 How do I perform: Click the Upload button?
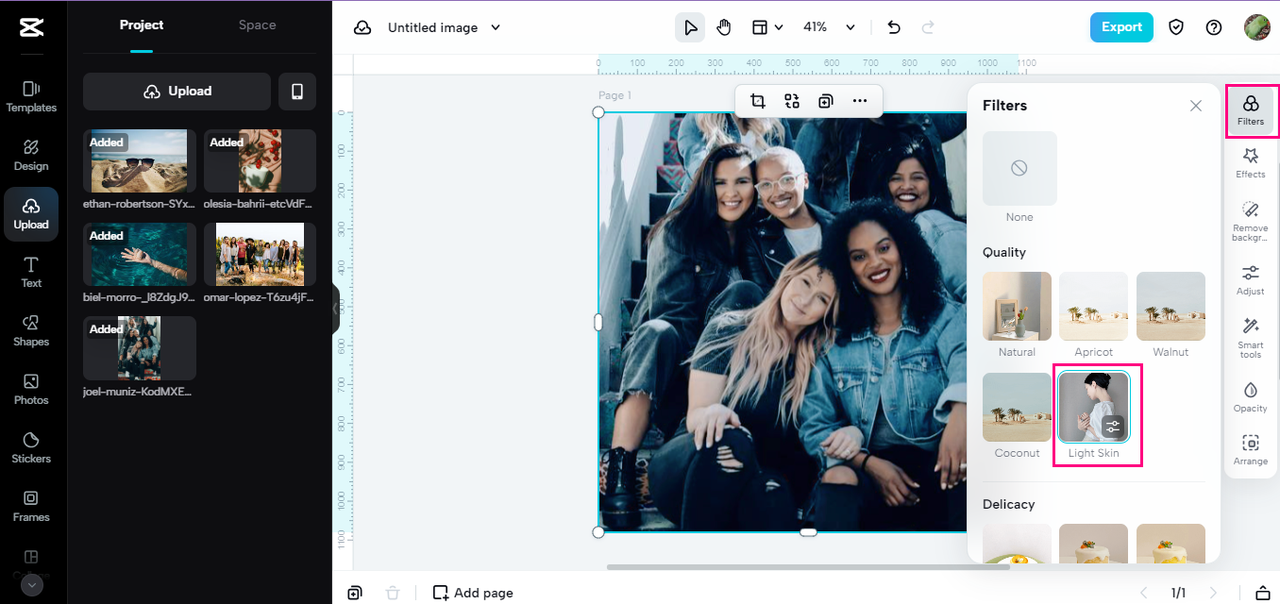click(177, 91)
